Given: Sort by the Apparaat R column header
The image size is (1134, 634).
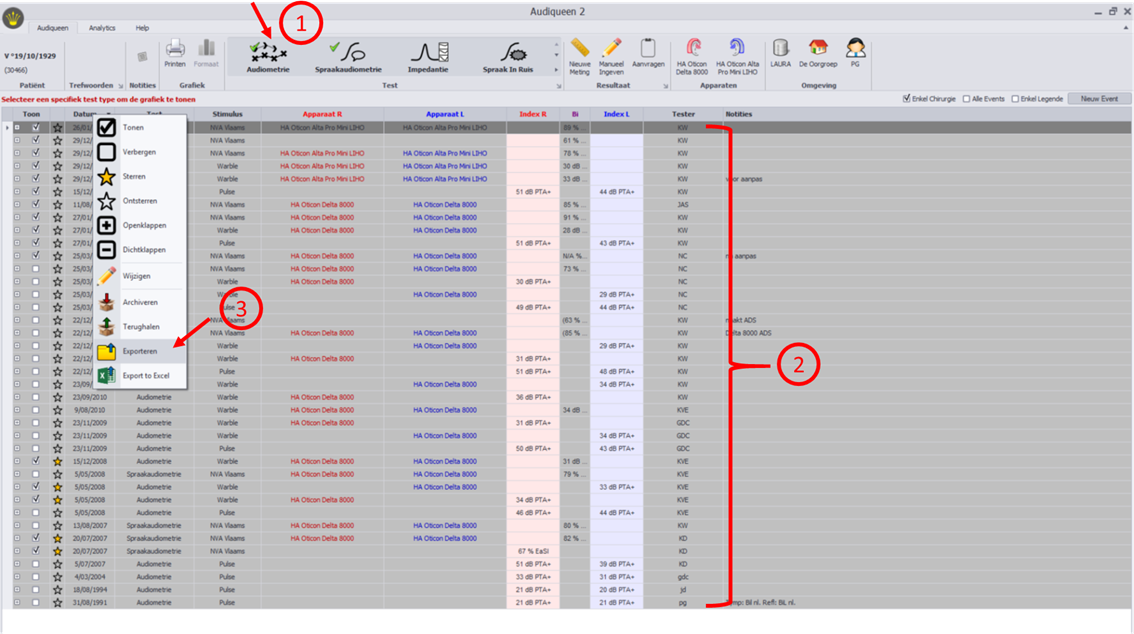Looking at the screenshot, I should click(323, 114).
